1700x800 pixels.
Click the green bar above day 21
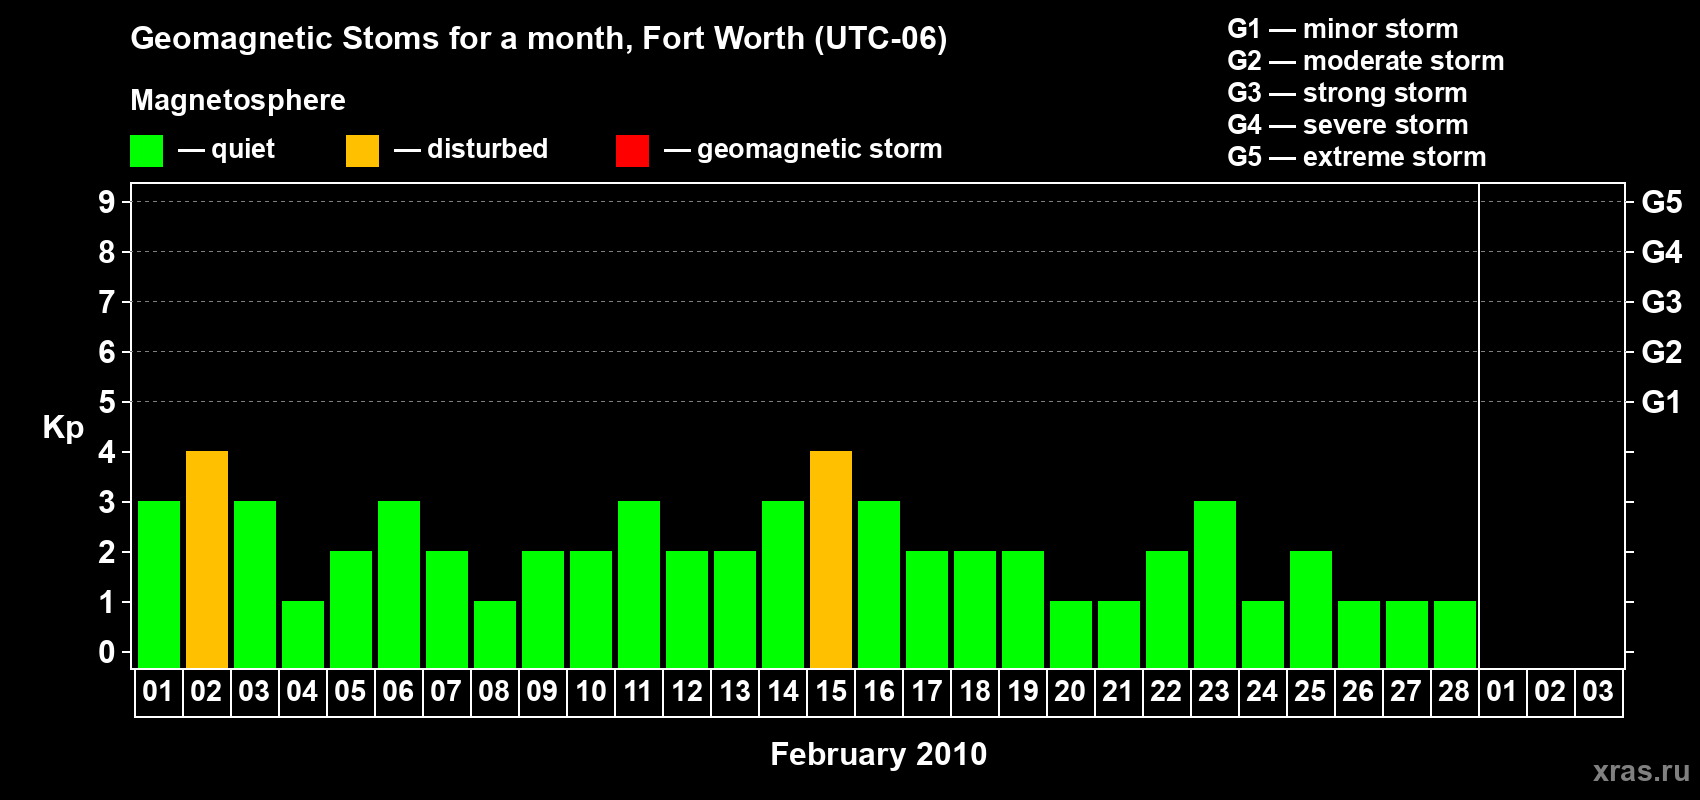click(x=1119, y=634)
